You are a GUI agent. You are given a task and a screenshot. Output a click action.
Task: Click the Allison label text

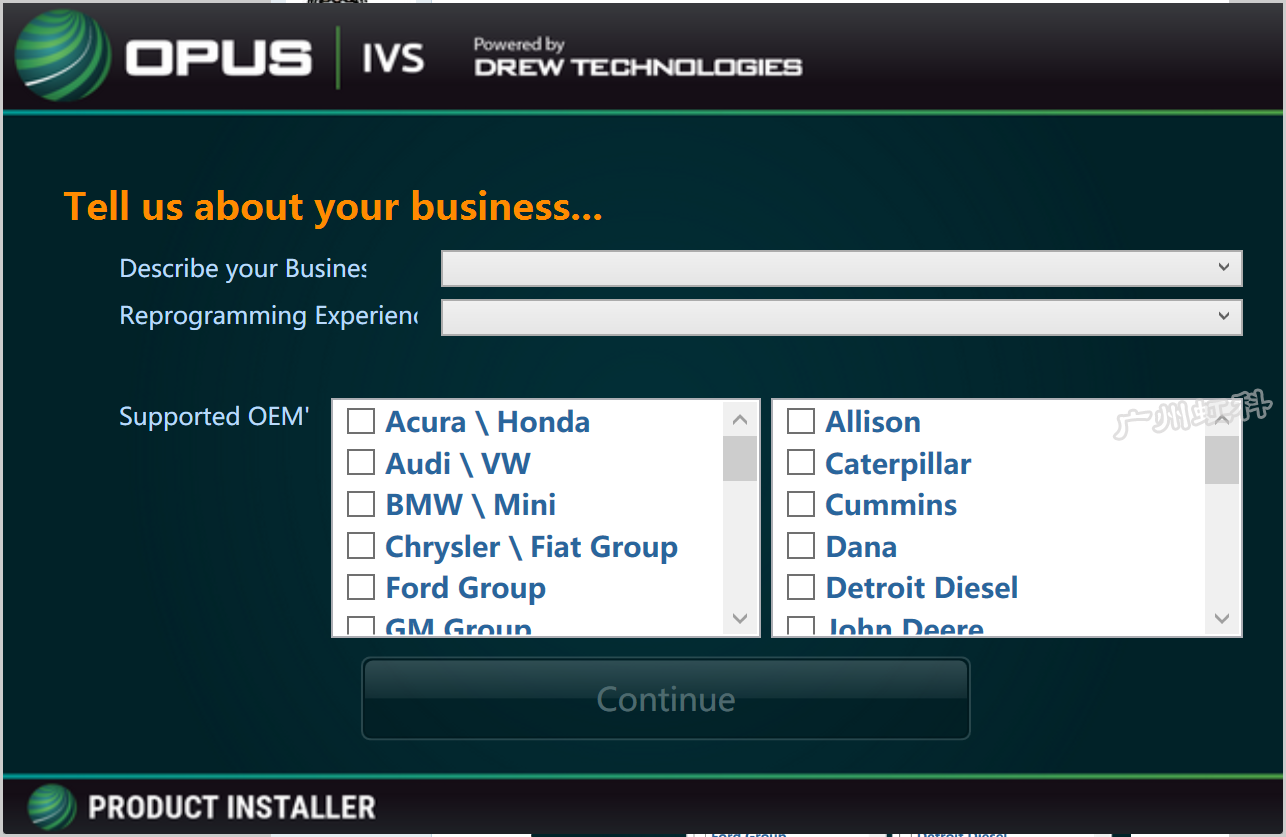coord(873,422)
